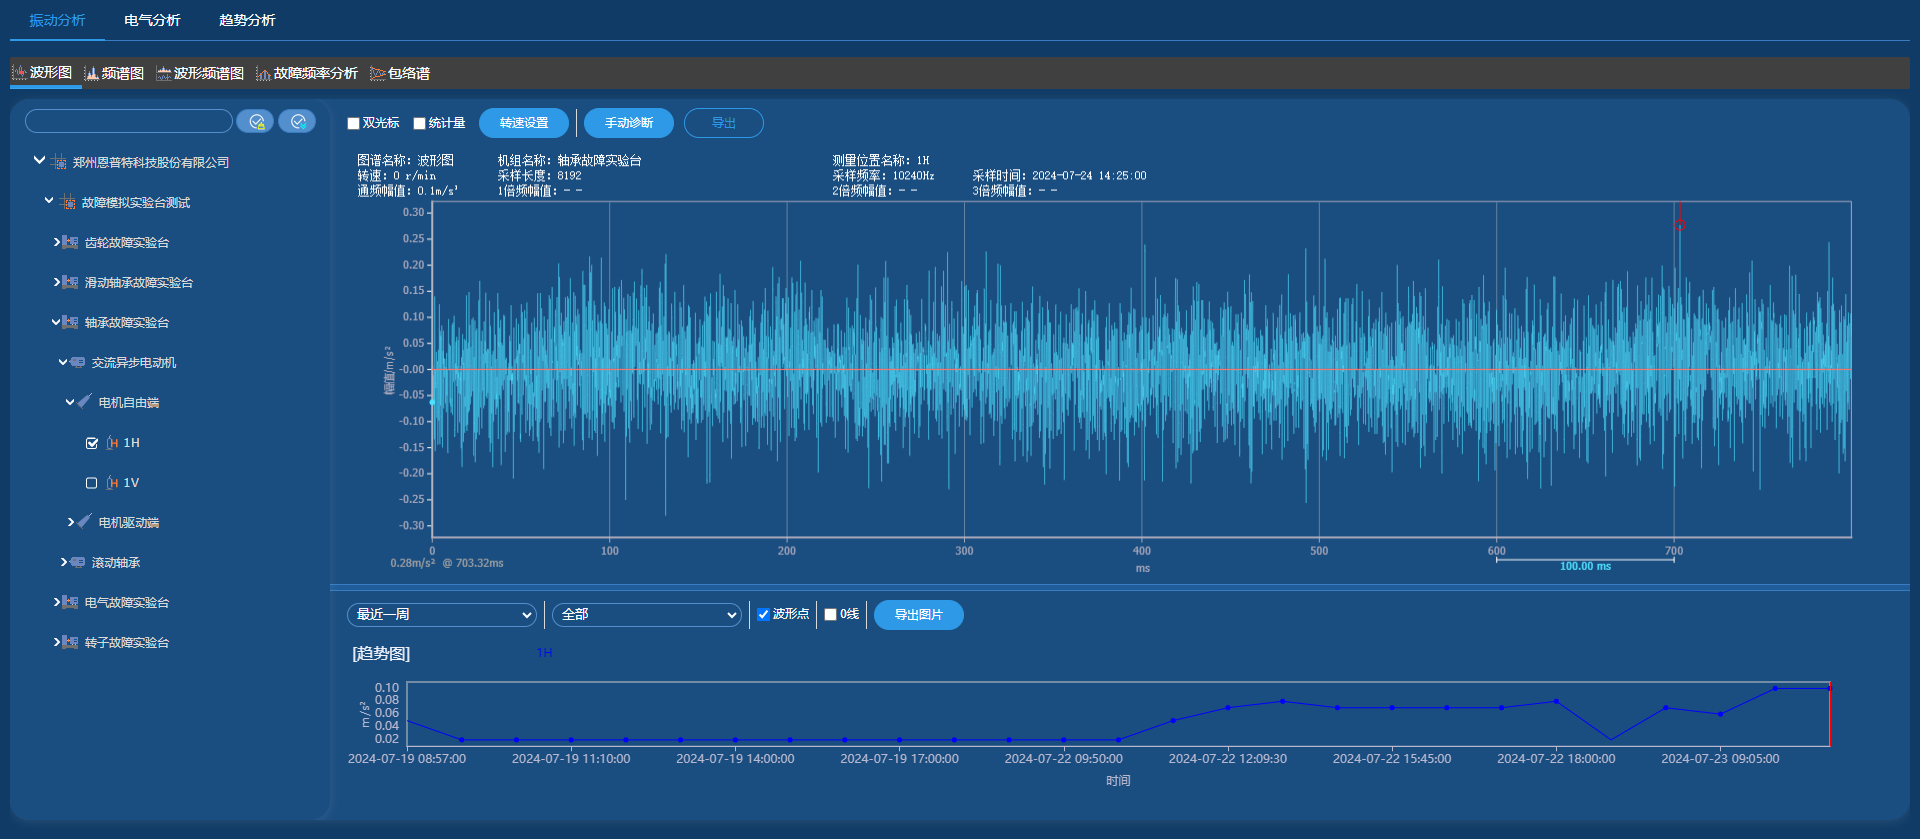Image resolution: width=1920 pixels, height=839 pixels.
Task: Expand the 滚动轴承 node
Action: (x=63, y=562)
